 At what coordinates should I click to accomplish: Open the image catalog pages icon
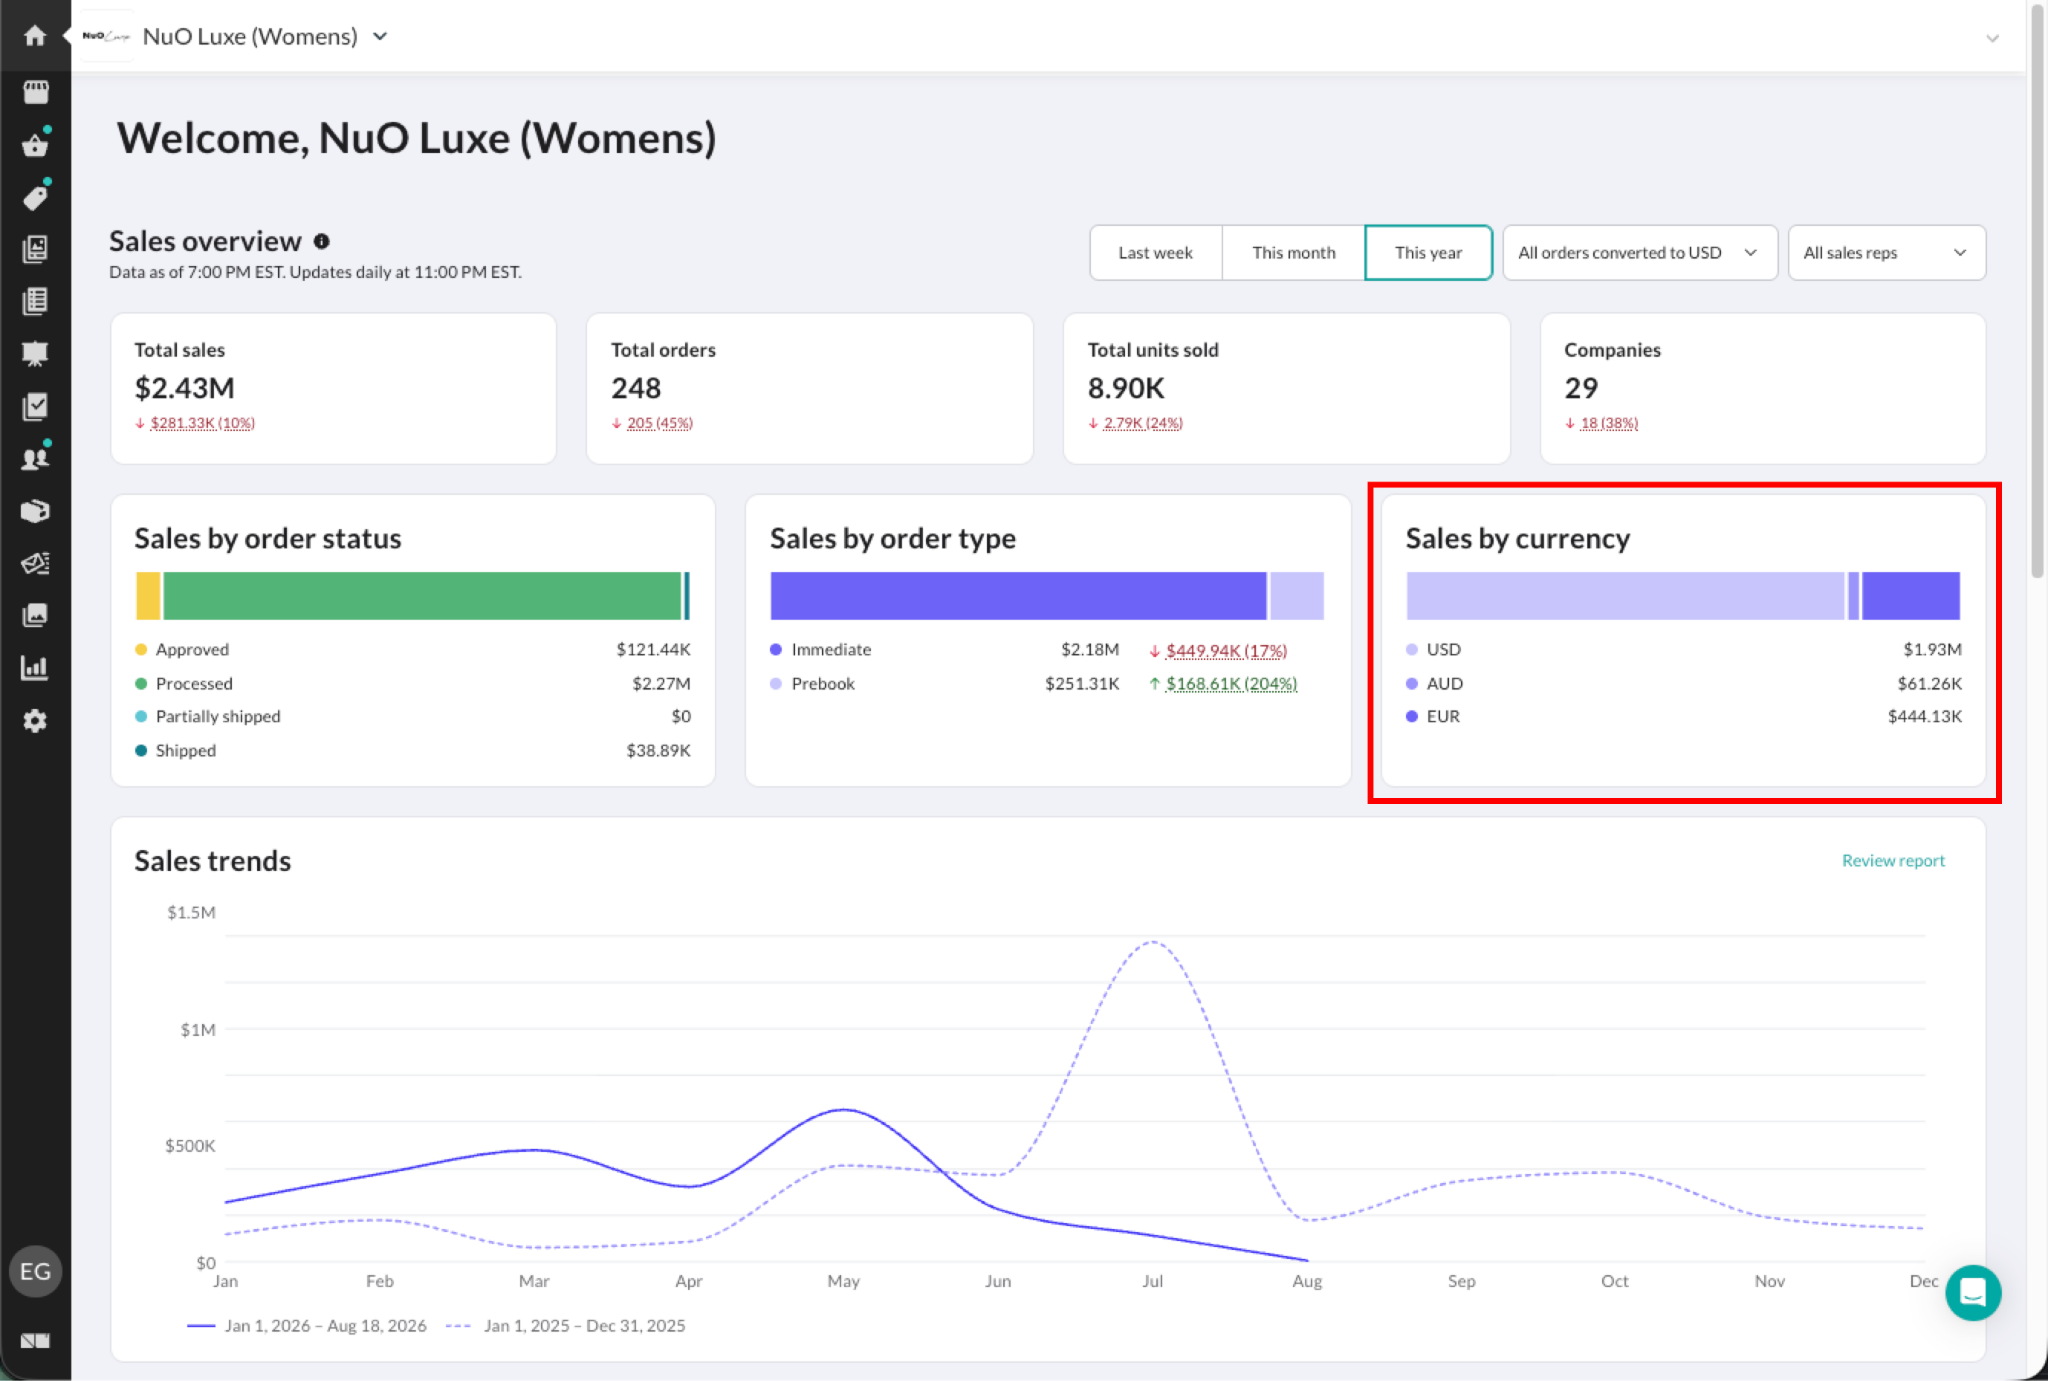(35, 249)
